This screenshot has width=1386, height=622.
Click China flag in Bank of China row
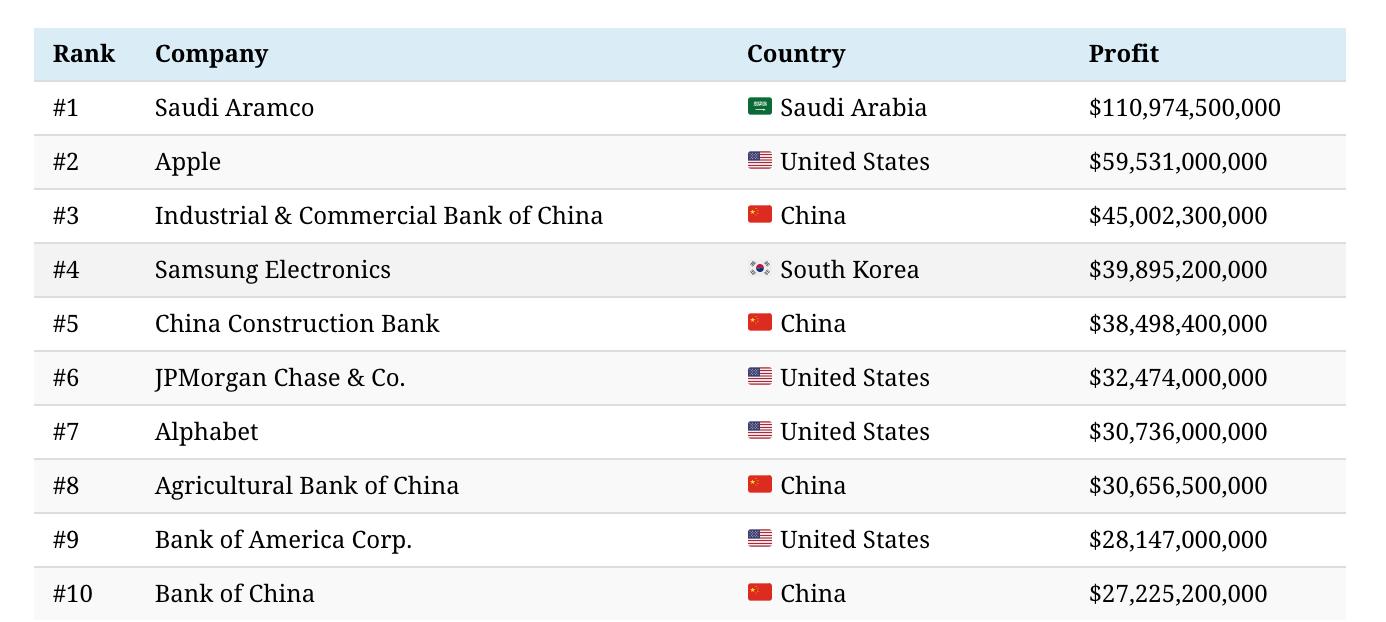[759, 593]
